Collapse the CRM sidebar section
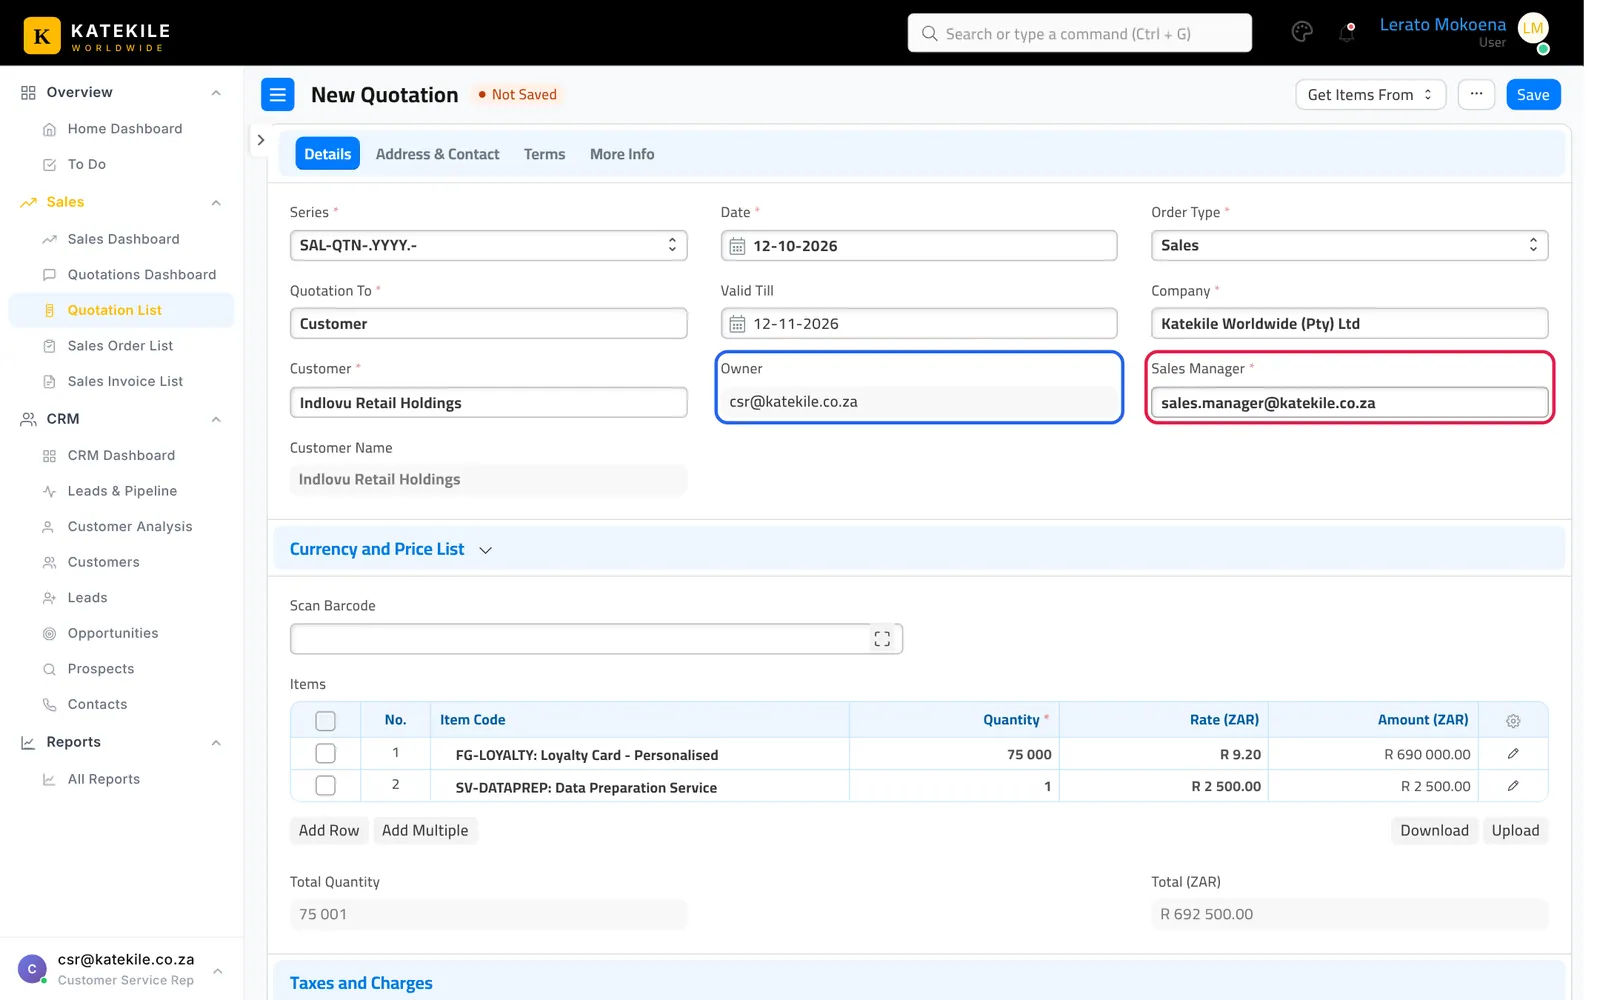The width and height of the screenshot is (1600, 1000). [216, 420]
